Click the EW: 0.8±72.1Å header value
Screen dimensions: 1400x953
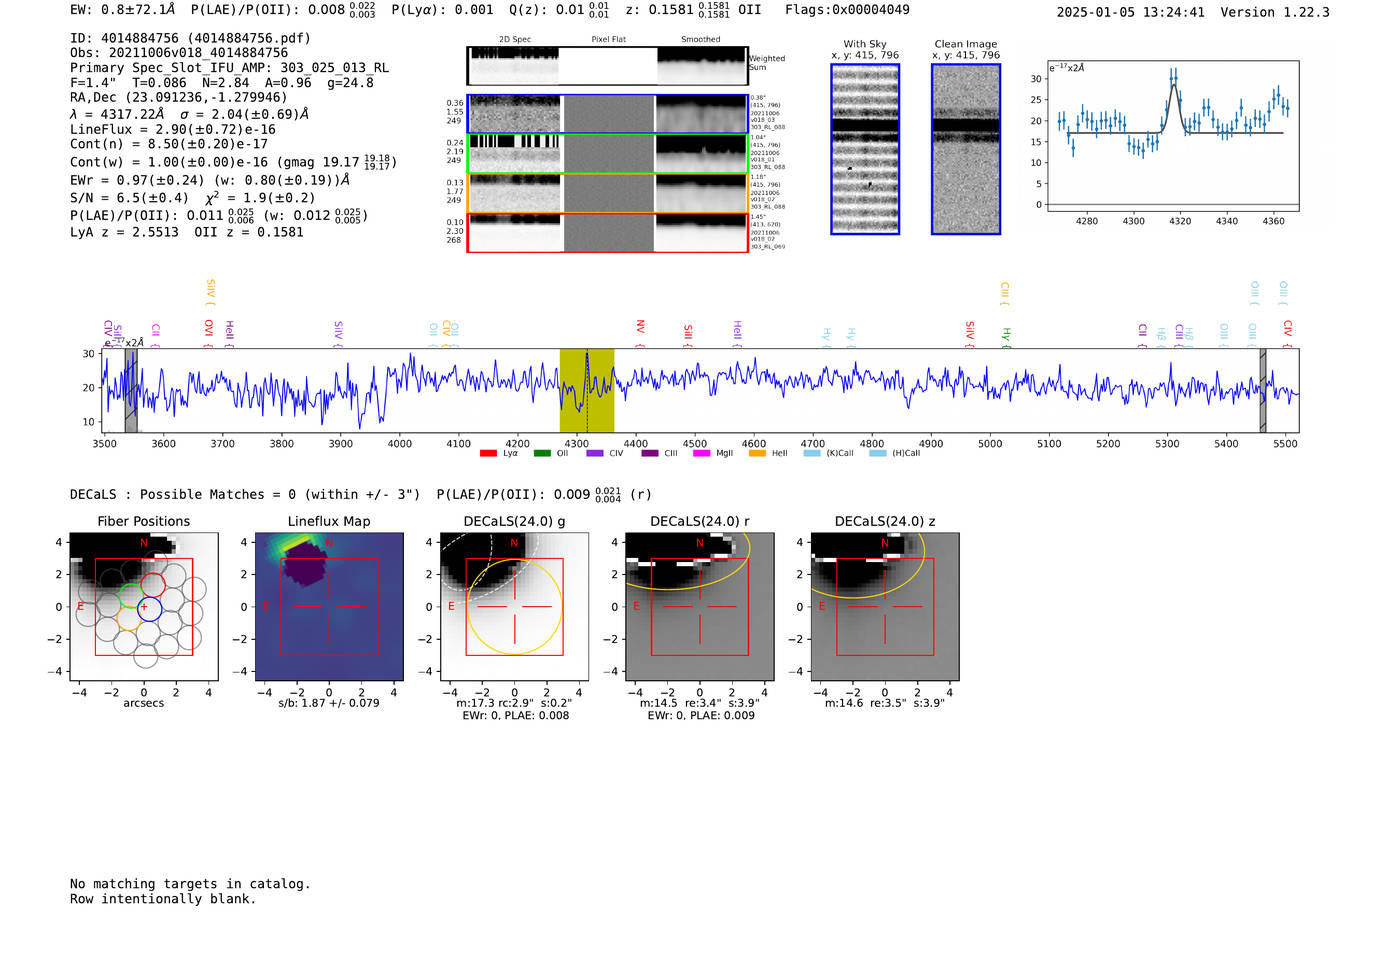pos(122,10)
